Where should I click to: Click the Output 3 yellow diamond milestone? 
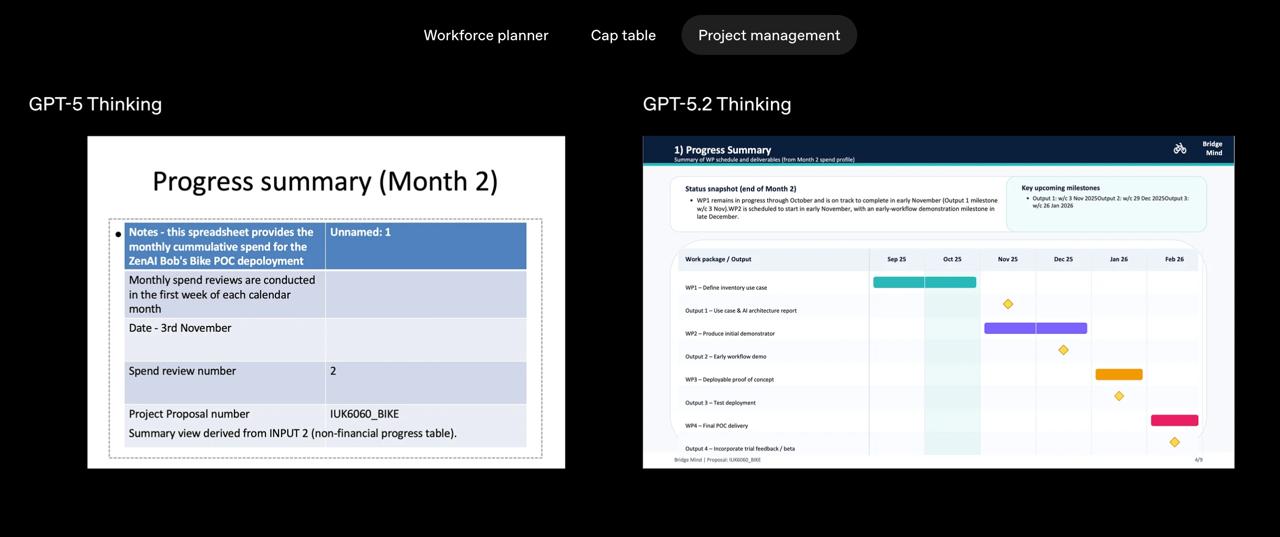[x=1119, y=396]
